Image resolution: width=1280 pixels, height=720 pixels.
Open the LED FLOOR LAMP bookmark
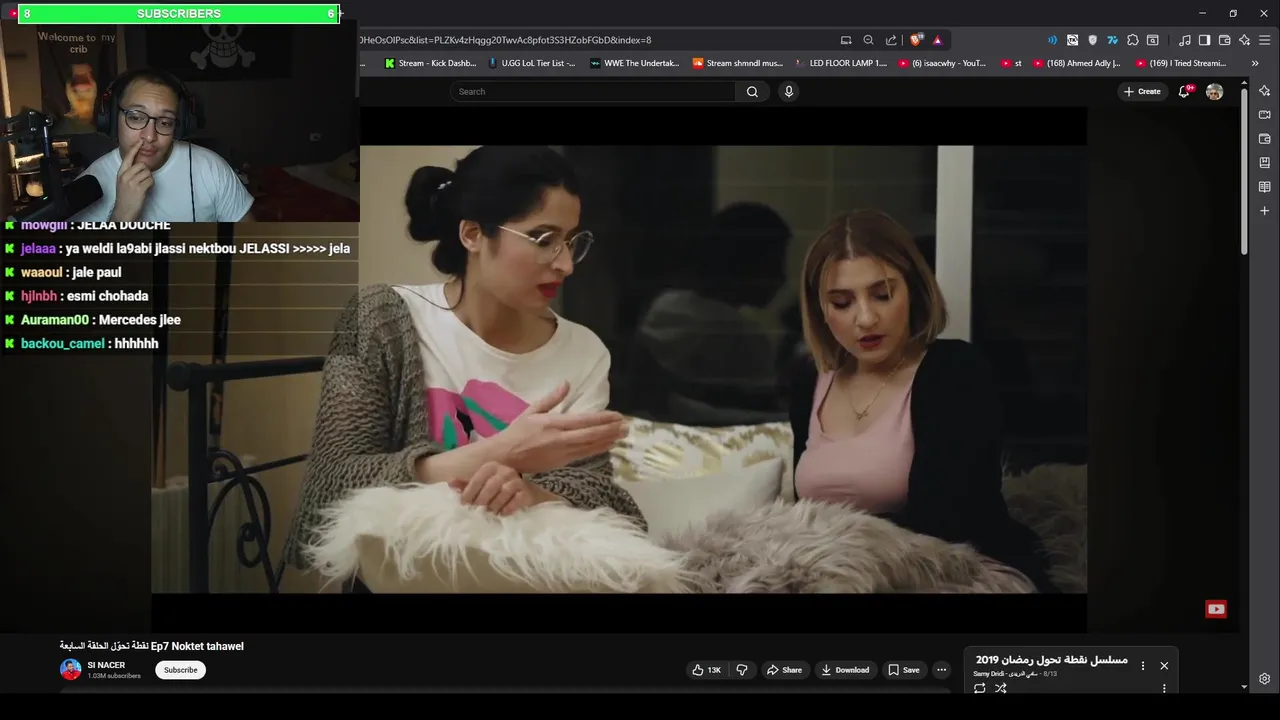click(x=840, y=63)
